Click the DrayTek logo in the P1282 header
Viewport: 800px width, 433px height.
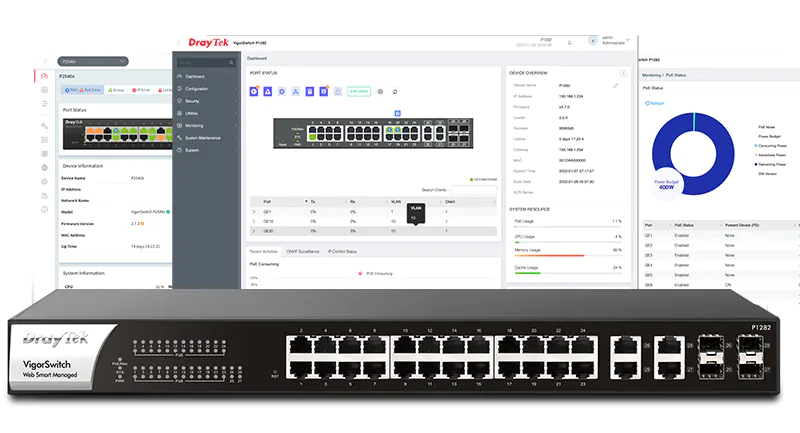point(208,43)
